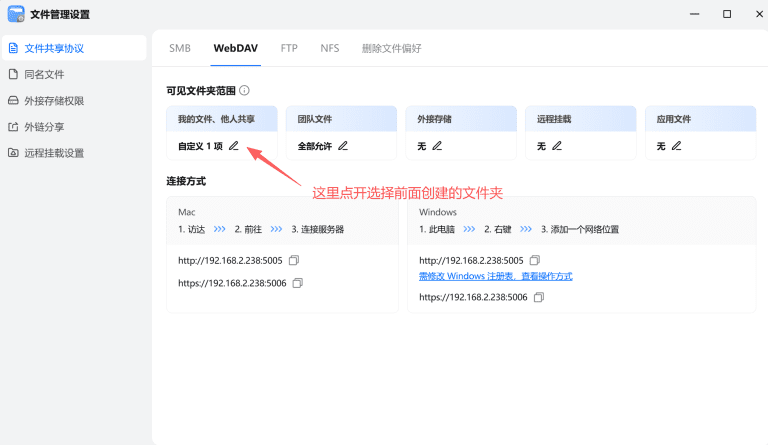Click the 远程挂载 card header
Viewport: 768px width, 445px height.
point(580,119)
